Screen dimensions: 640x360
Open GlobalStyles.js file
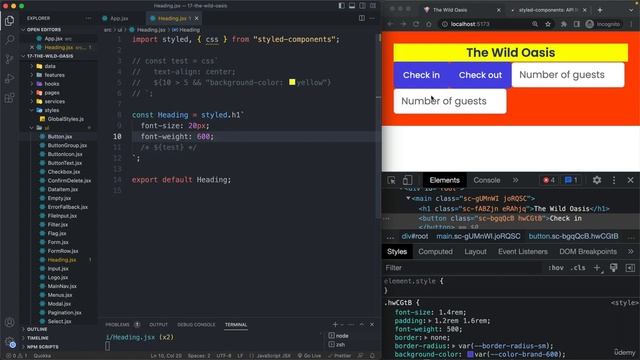[65, 119]
